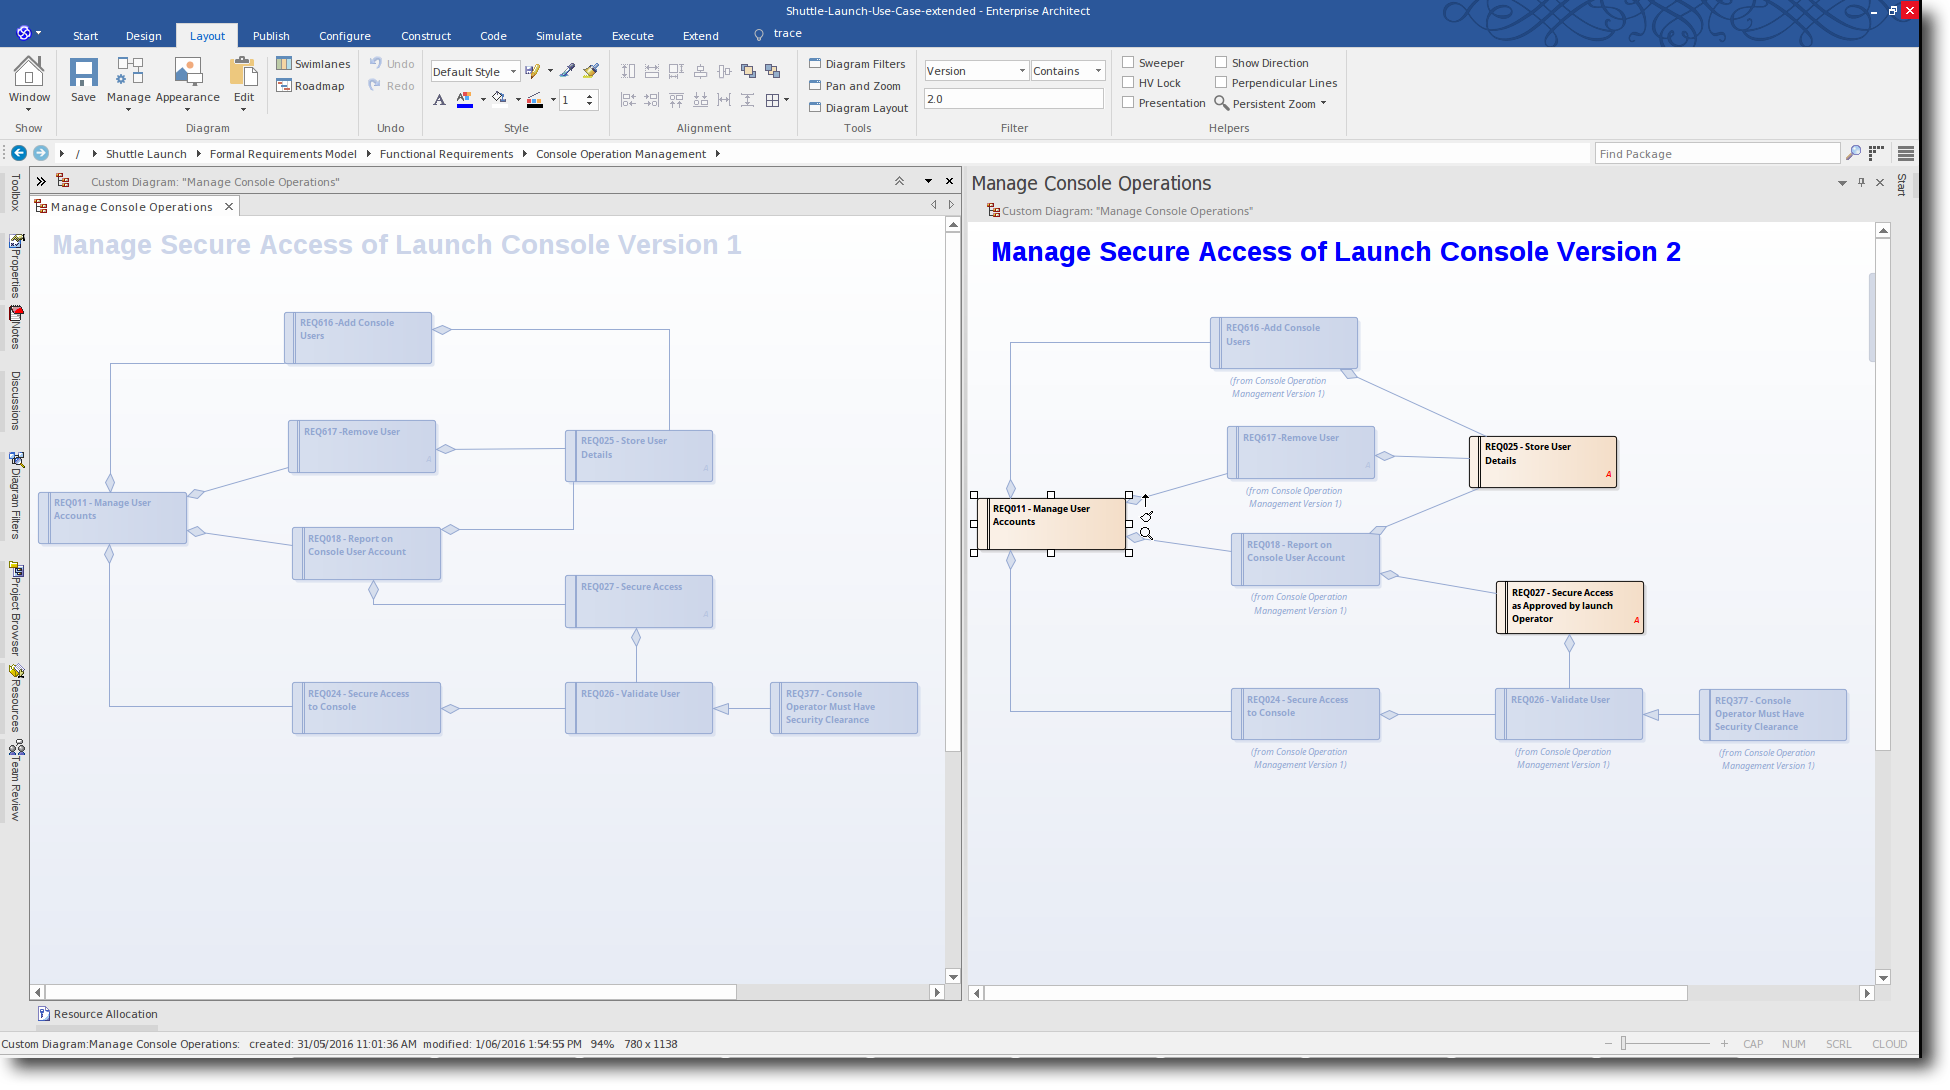The width and height of the screenshot is (1950, 1090).
Task: Click the paintbrush apply-style icon
Action: click(591, 71)
